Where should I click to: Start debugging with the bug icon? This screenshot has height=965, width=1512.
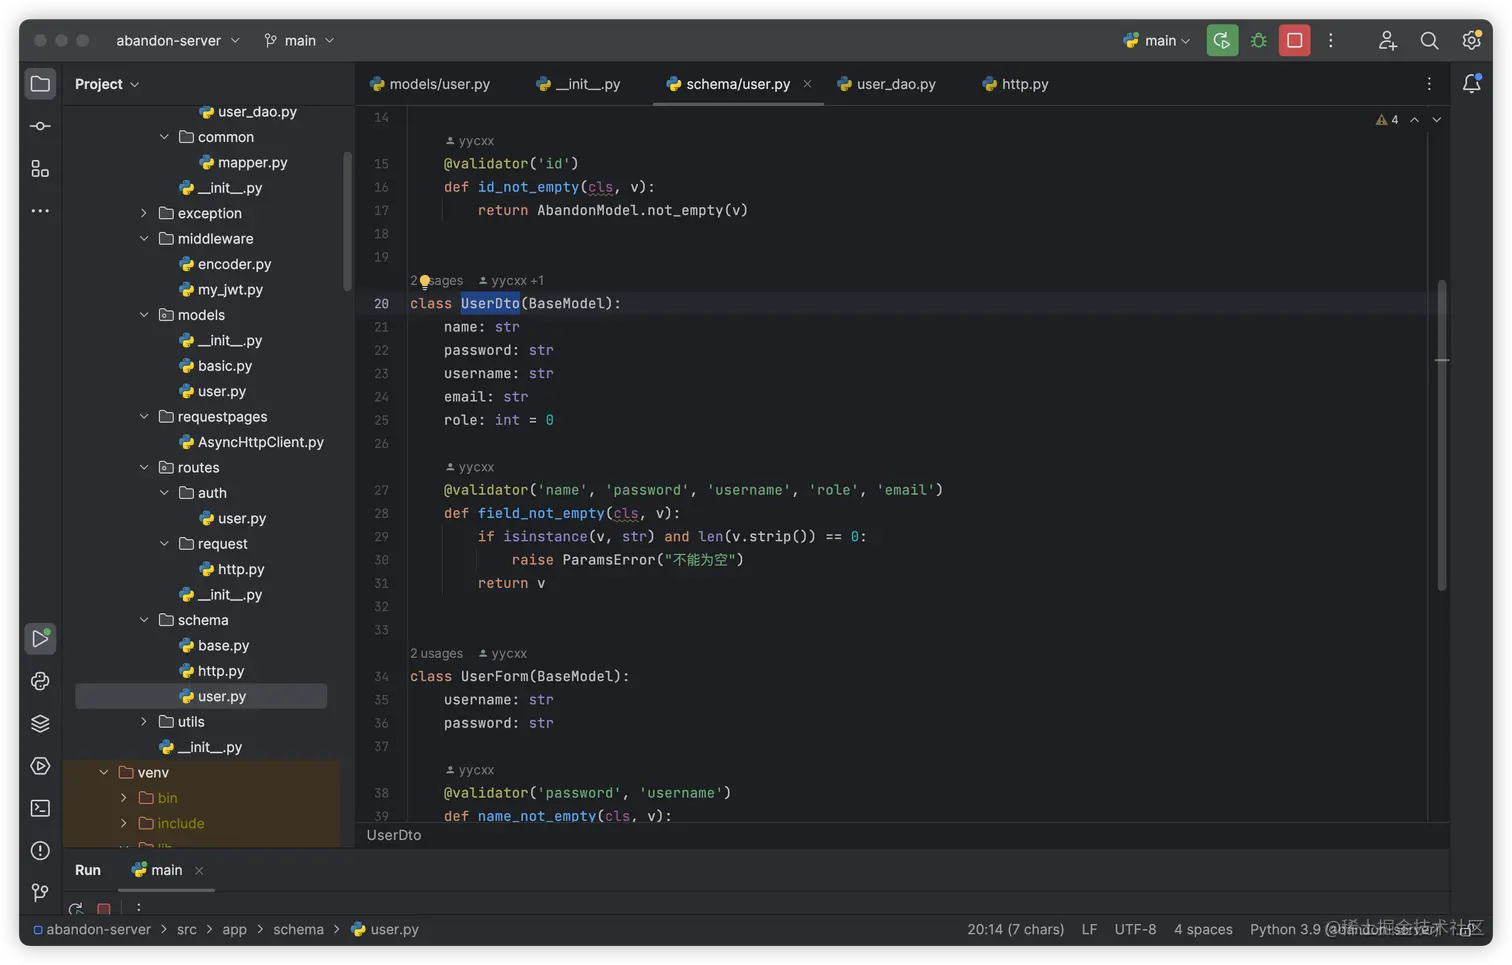(1258, 40)
